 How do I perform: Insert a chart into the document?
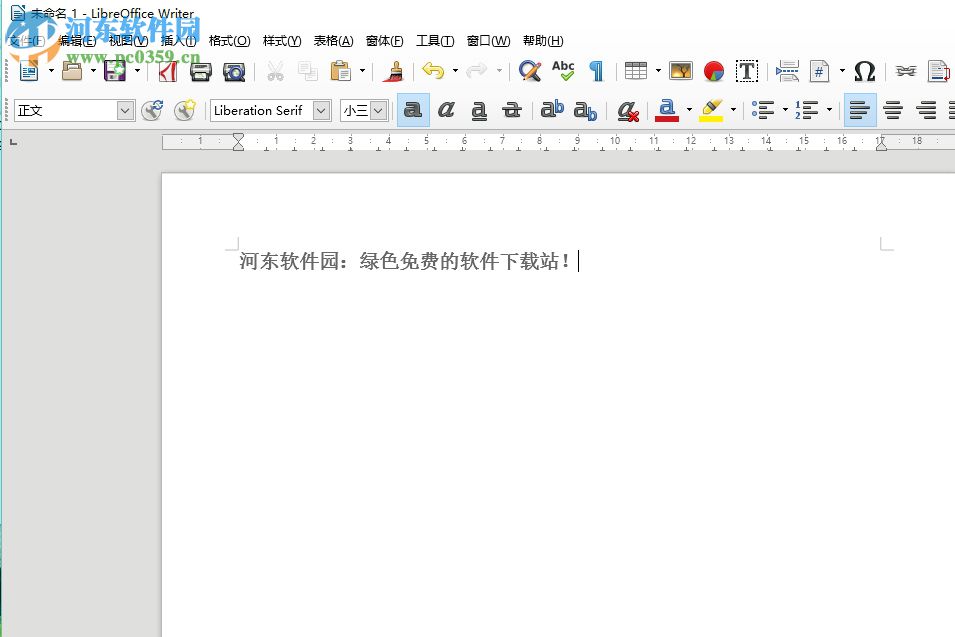(712, 71)
